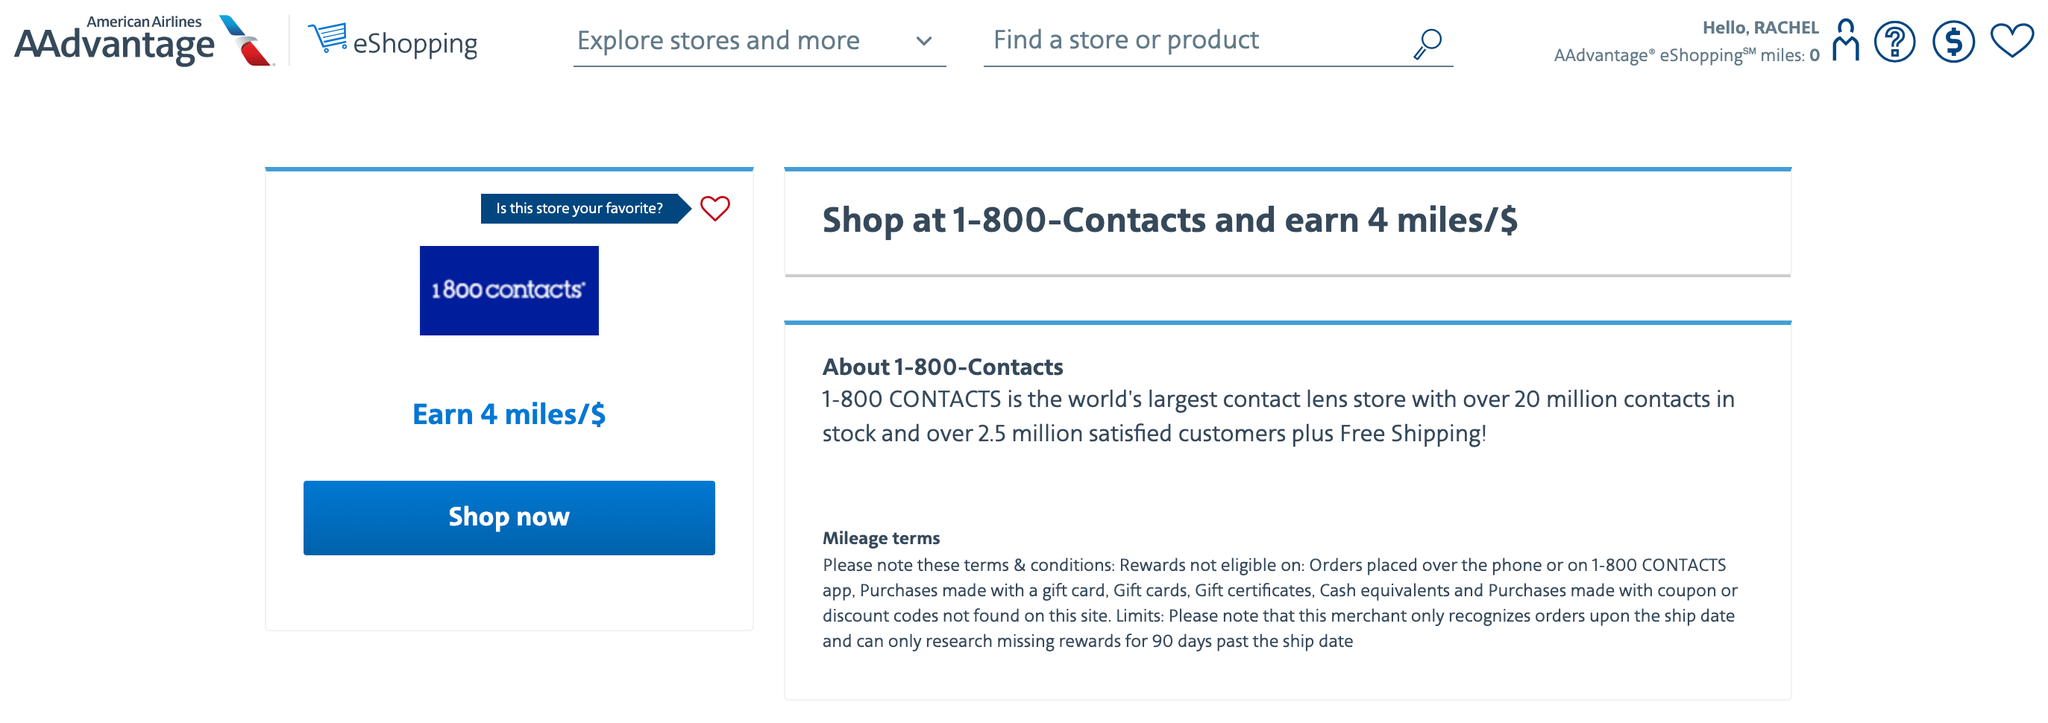Select the Hello, RACHEL greeting
The height and width of the screenshot is (723, 2048).
[x=1761, y=27]
